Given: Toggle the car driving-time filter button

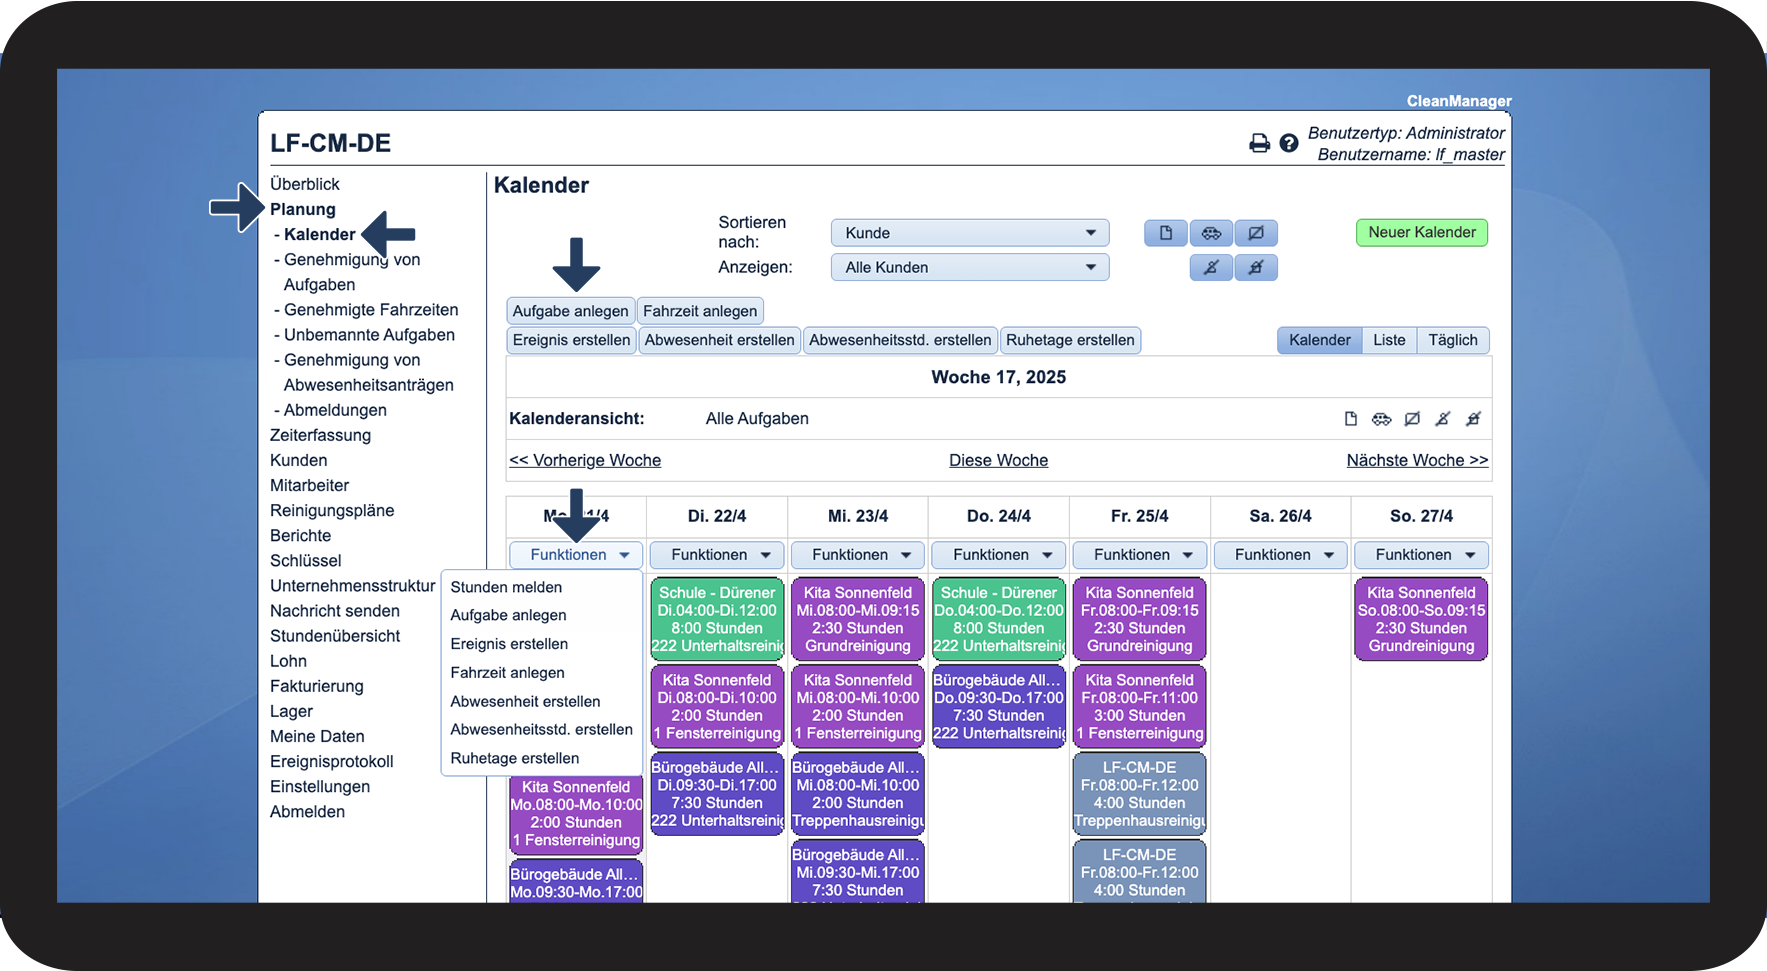Looking at the screenshot, I should 1211,233.
